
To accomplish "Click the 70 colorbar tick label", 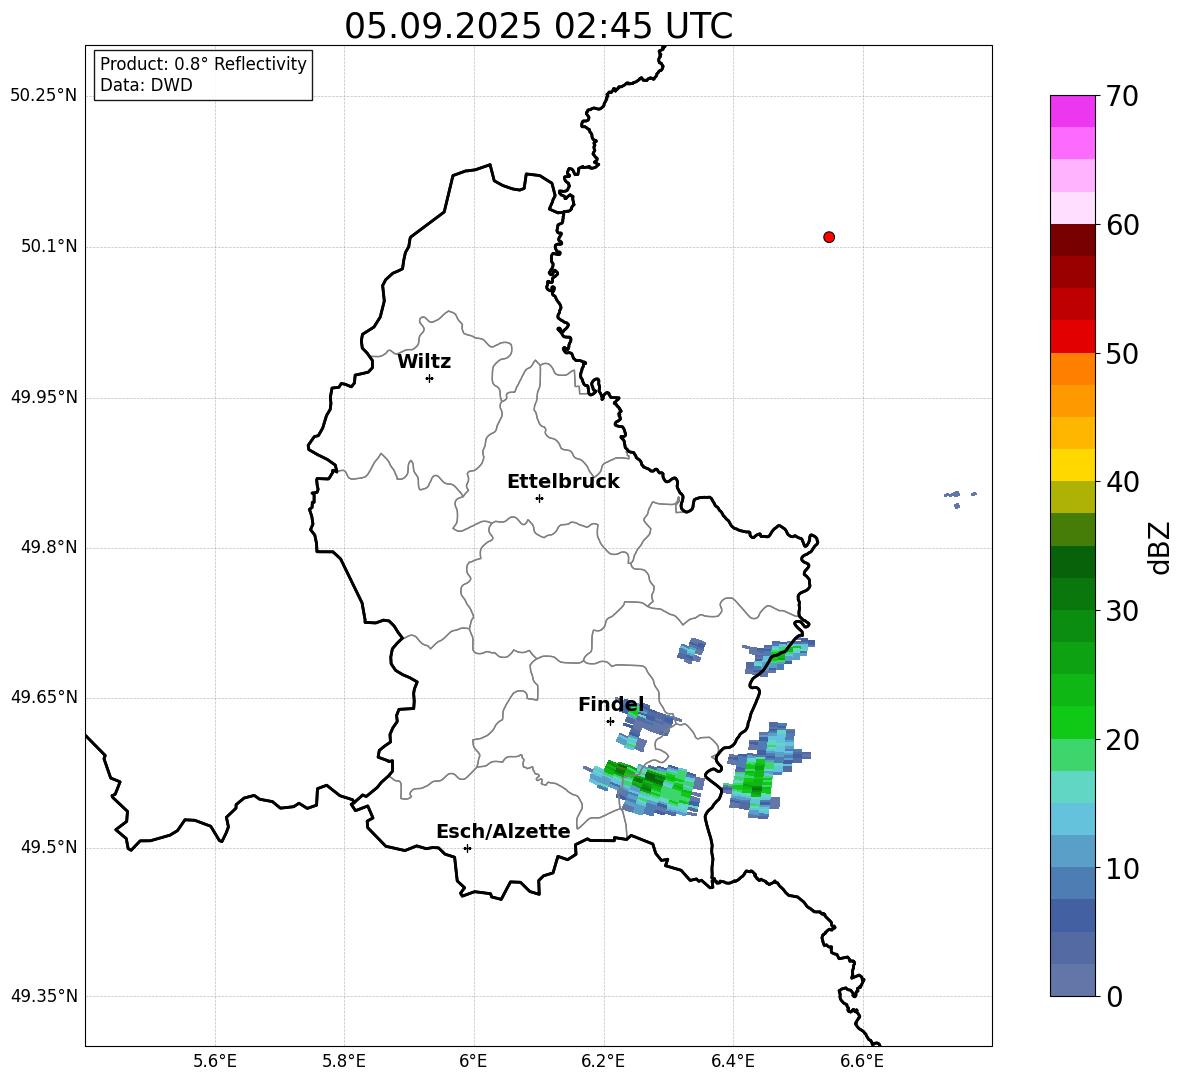I will point(1122,97).
